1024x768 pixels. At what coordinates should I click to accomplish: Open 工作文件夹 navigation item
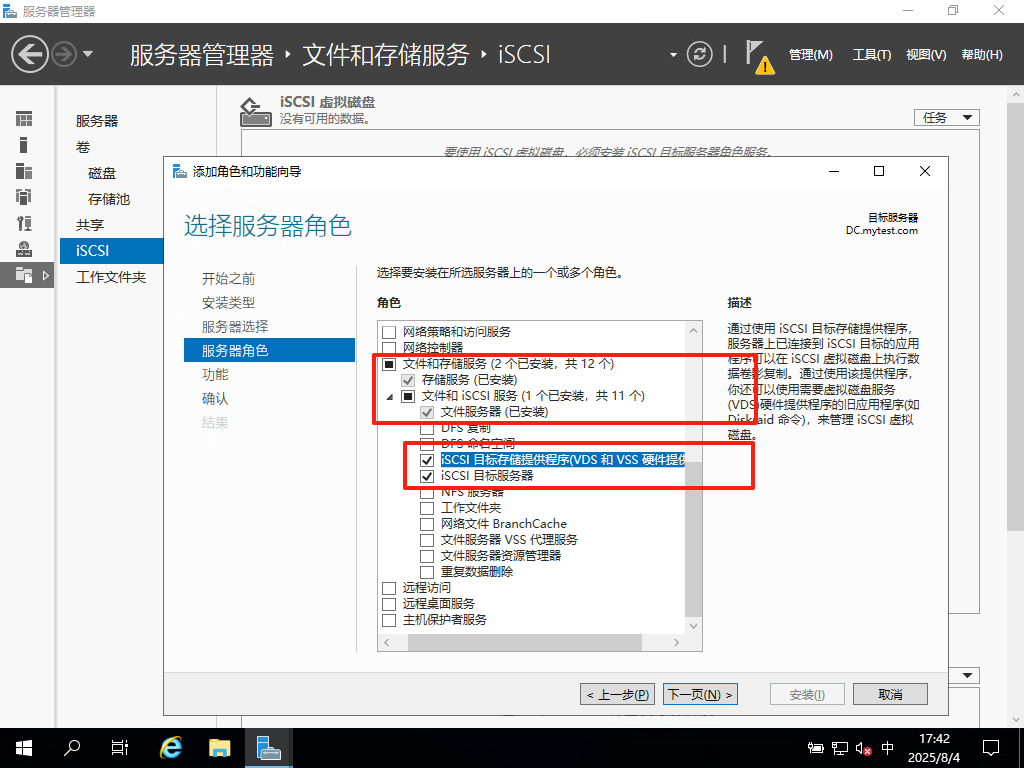(111, 277)
